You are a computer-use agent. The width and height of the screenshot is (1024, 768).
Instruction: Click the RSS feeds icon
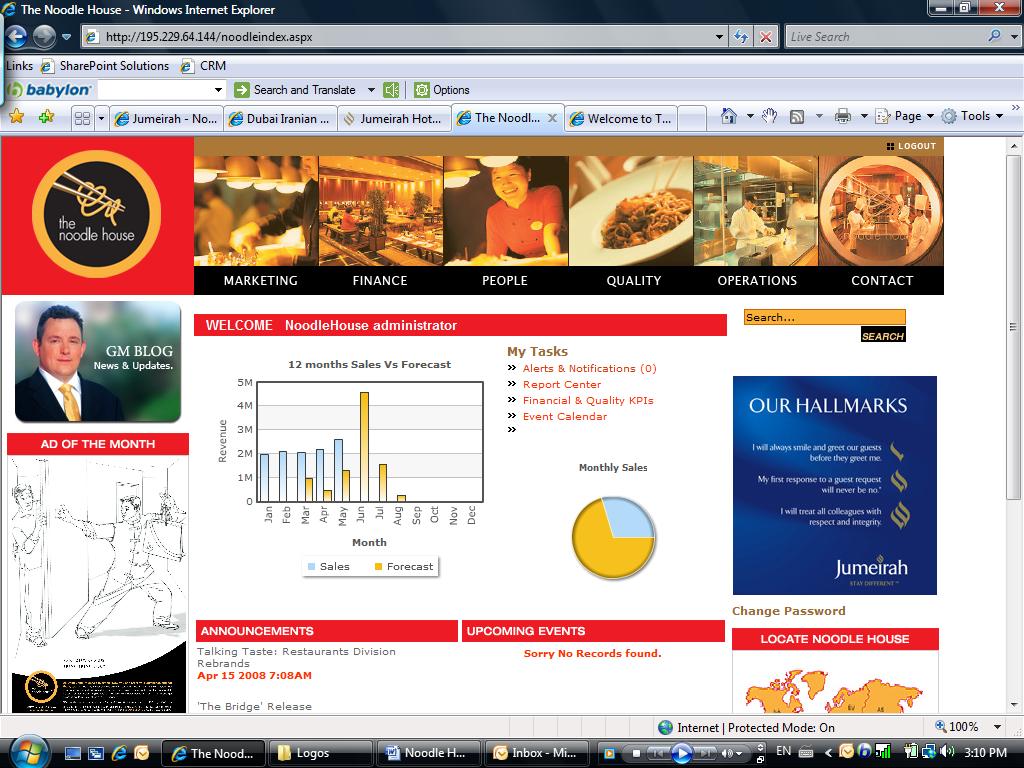click(797, 117)
